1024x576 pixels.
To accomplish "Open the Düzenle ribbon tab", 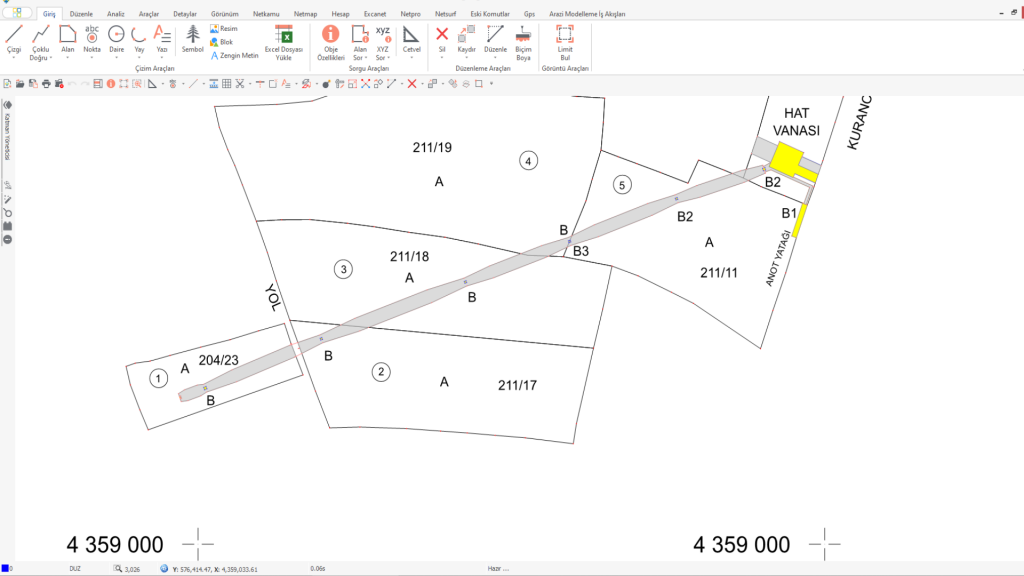I will [x=82, y=15].
